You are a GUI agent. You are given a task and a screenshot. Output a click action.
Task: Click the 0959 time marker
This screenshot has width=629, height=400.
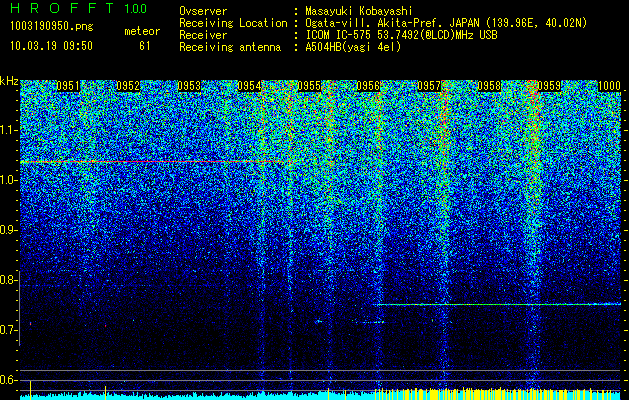(549, 86)
